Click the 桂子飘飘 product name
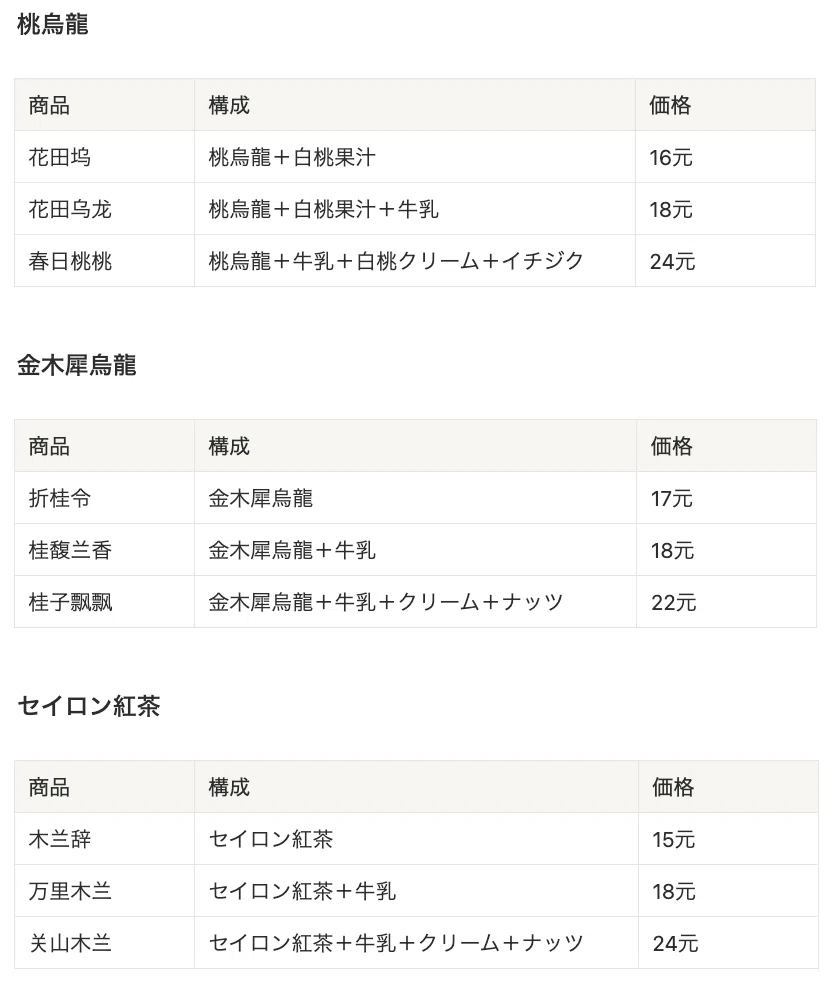The width and height of the screenshot is (833, 984). point(70,602)
